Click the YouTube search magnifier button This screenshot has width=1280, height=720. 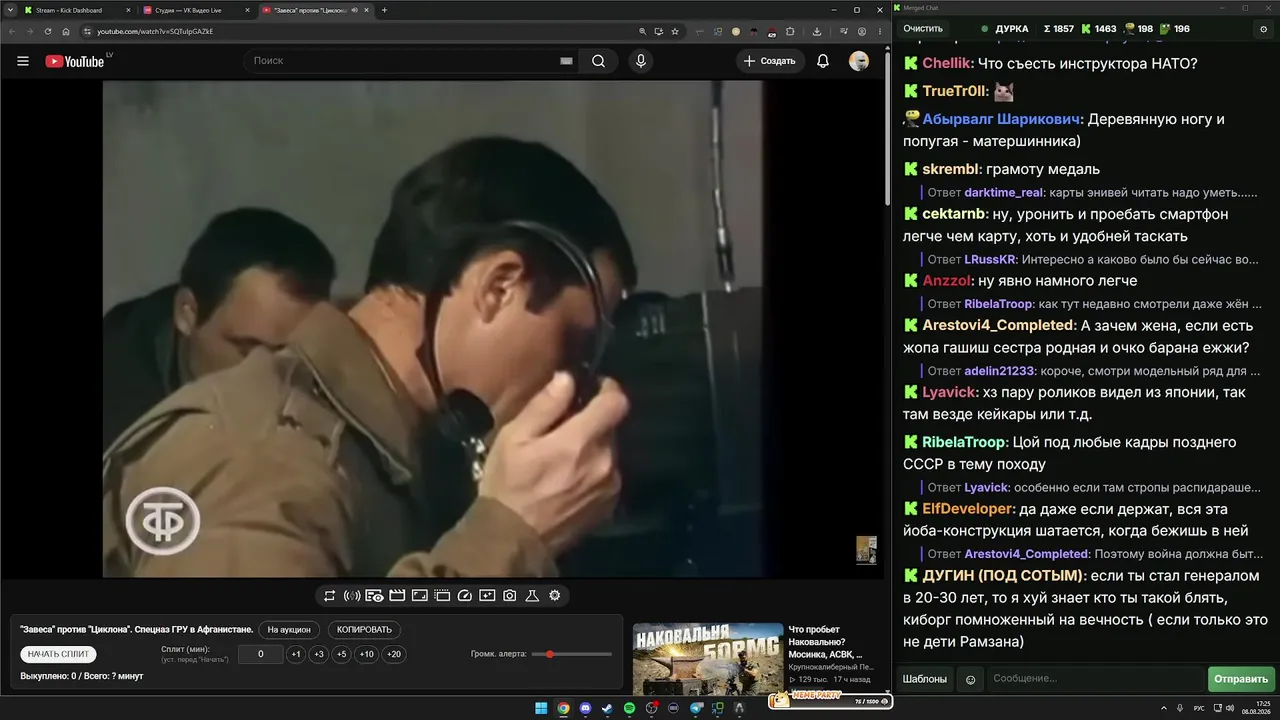pyautogui.click(x=598, y=61)
